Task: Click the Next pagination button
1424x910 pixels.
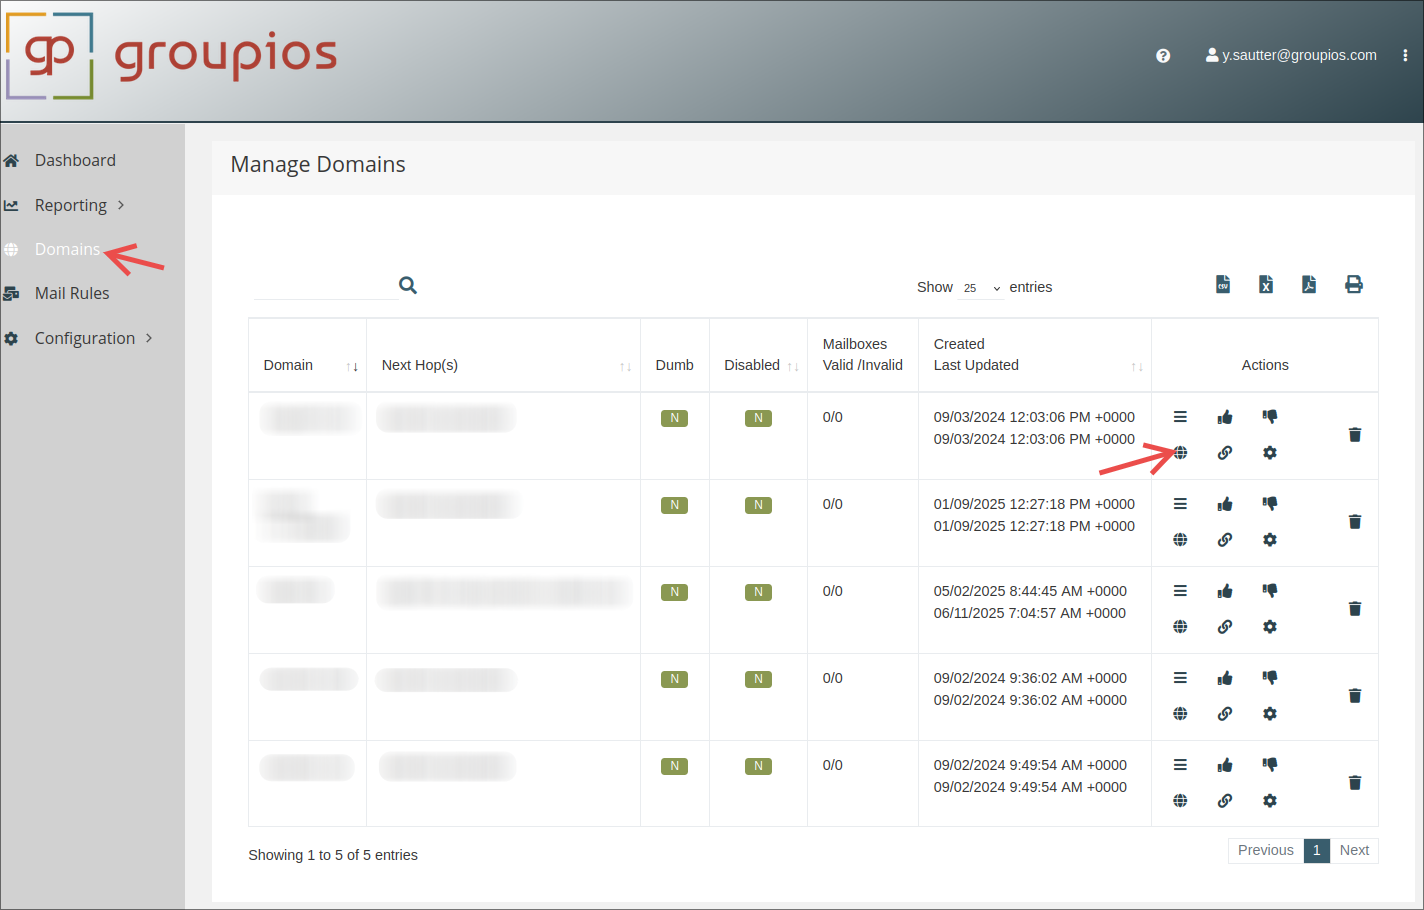Action: click(1353, 850)
